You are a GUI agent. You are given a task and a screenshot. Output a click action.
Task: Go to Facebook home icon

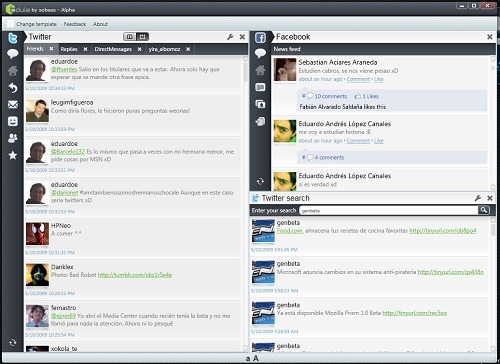tap(260, 70)
